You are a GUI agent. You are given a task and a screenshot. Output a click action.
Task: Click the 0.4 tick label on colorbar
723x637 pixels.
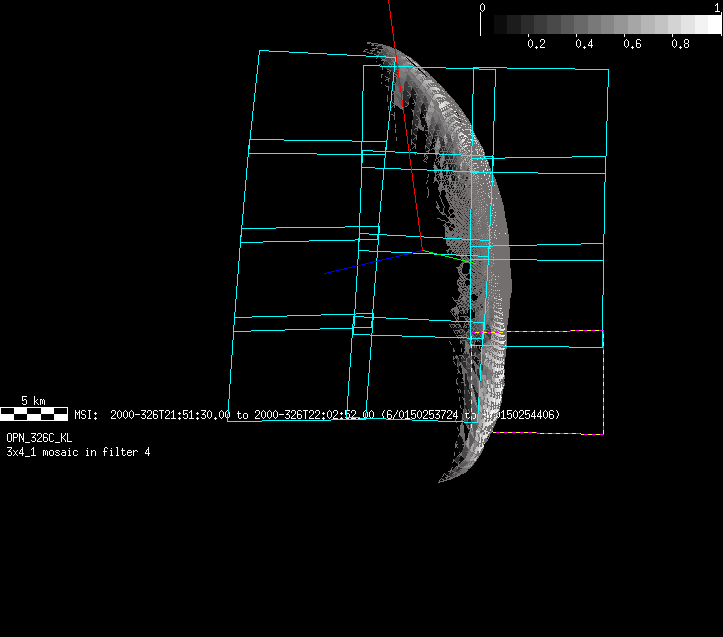[584, 44]
